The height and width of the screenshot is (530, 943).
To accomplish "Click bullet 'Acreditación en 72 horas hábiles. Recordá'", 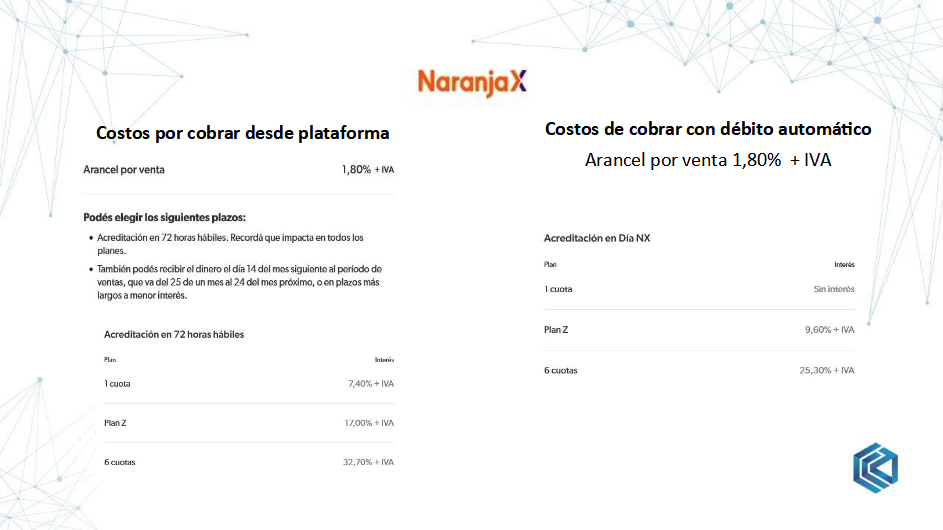I will (x=230, y=244).
